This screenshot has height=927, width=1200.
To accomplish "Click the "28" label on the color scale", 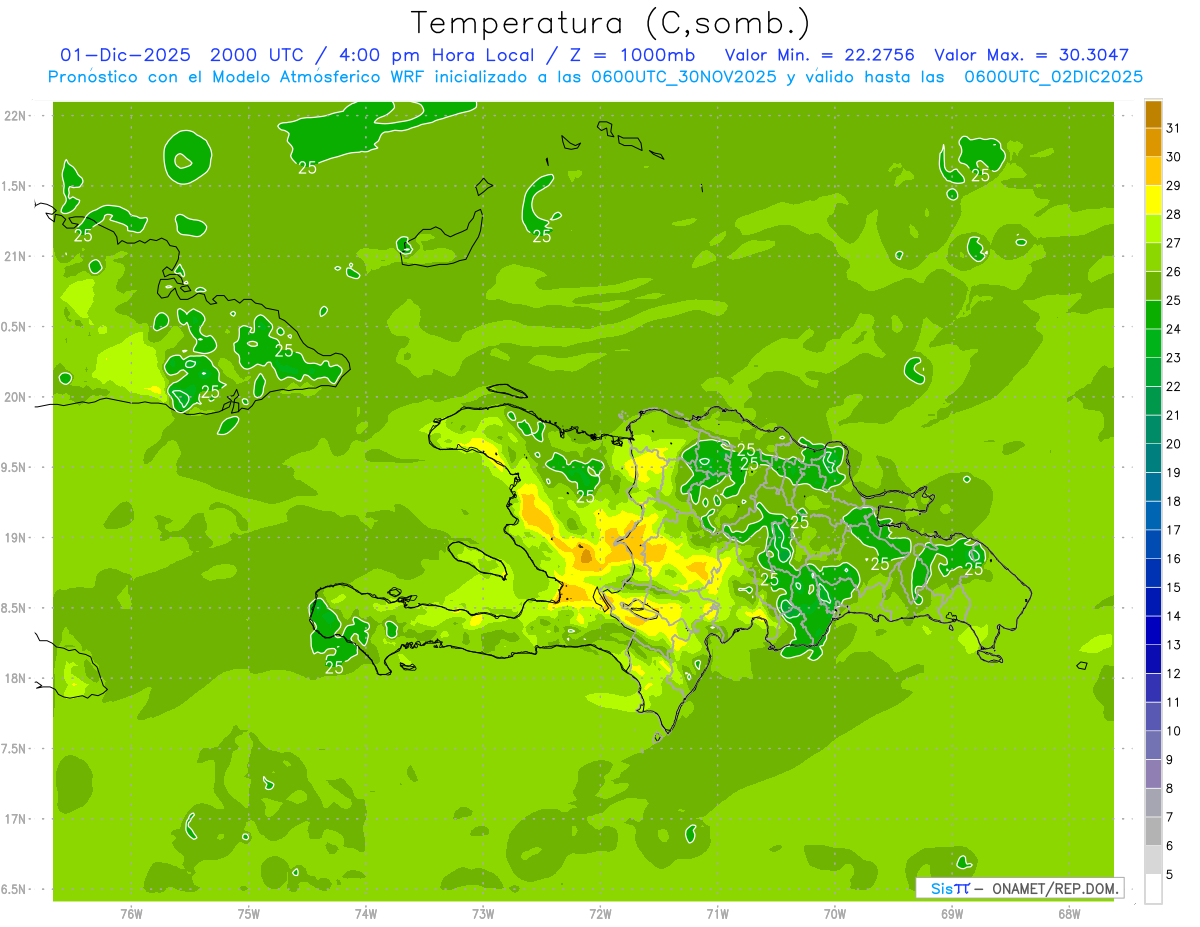I will click(x=1174, y=214).
